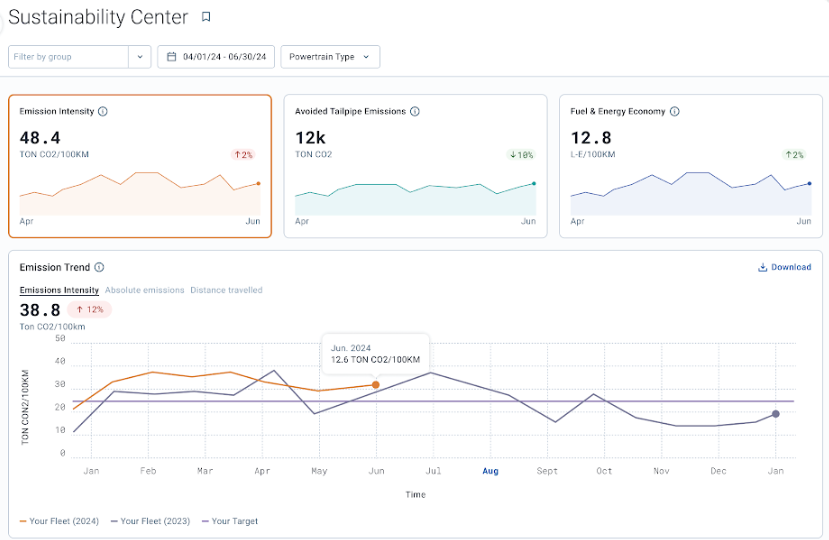Open info icon next to Fuel & Energy Economy
Viewport: 829px width, 540px height.
(675, 112)
